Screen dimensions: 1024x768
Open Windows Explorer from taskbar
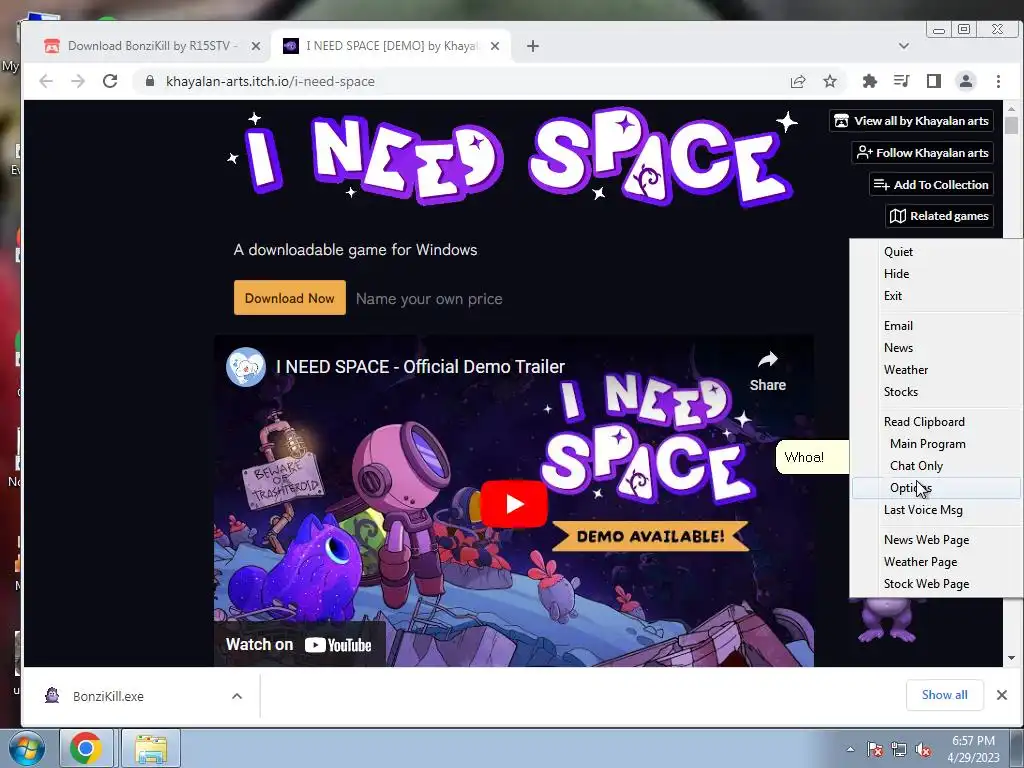click(151, 748)
